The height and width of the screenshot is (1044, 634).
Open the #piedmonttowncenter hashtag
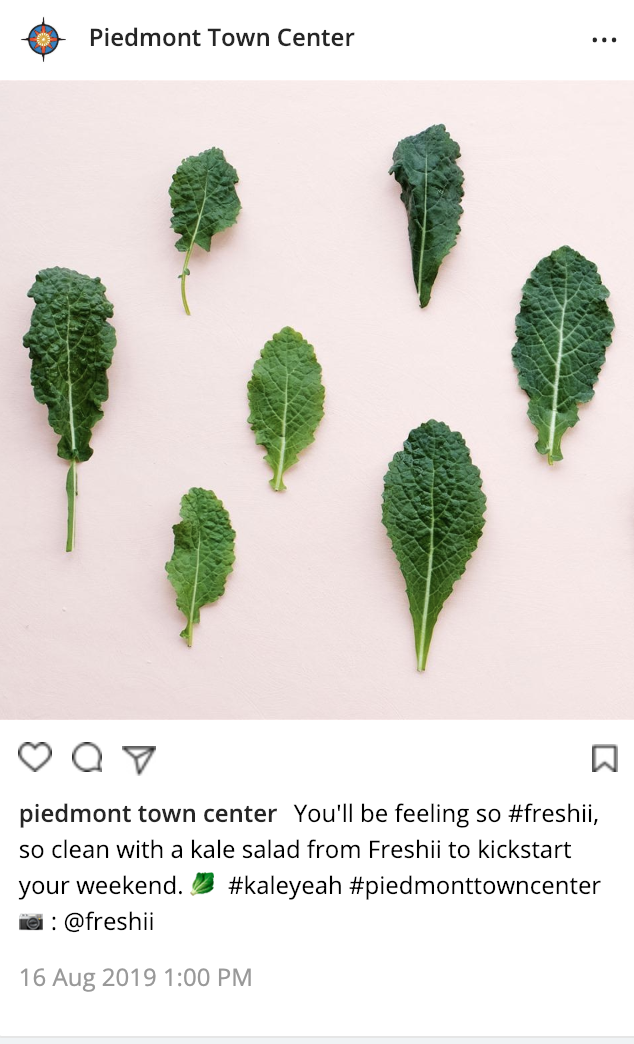(x=475, y=886)
